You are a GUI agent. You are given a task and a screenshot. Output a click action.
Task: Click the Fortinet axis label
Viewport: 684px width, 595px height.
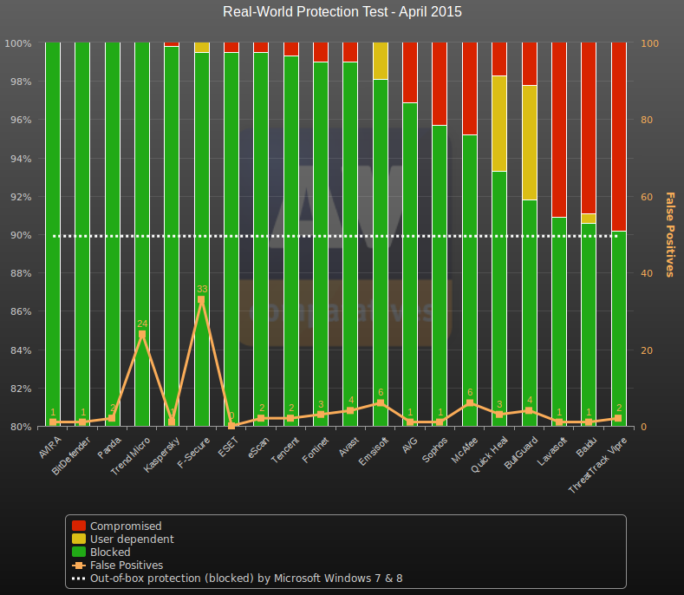(315, 450)
